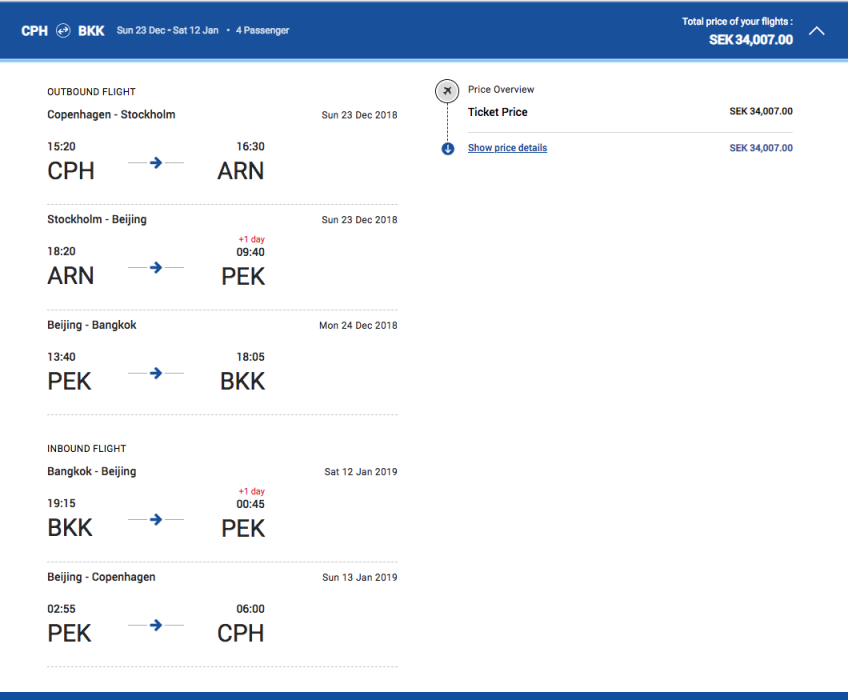Click the +1 day note on Stockholm - Beijing
848x700 pixels.
click(251, 239)
